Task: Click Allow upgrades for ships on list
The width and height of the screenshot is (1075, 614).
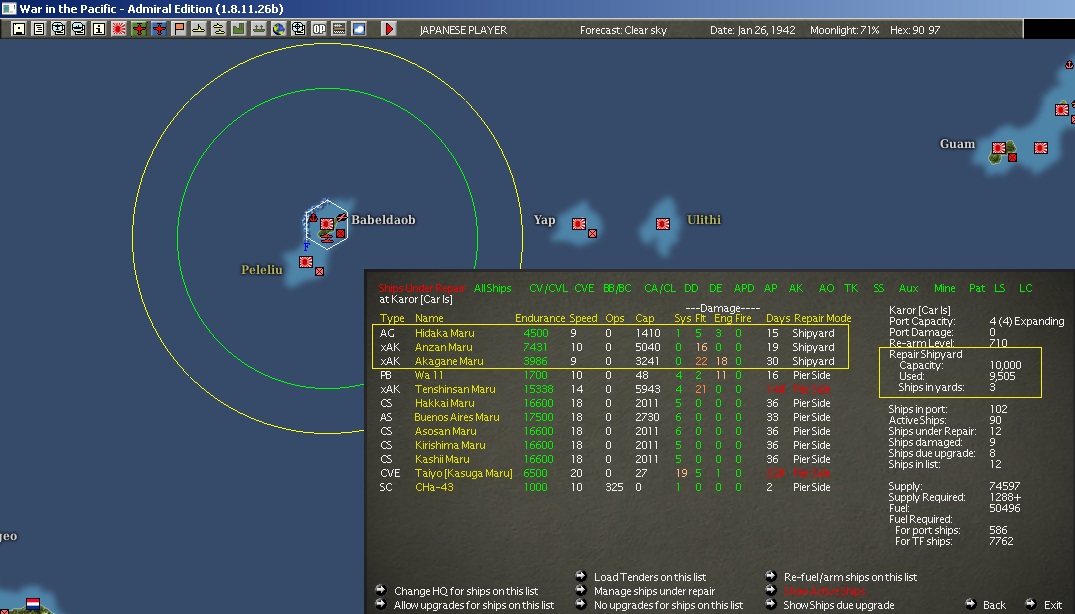Action: (x=474, y=605)
